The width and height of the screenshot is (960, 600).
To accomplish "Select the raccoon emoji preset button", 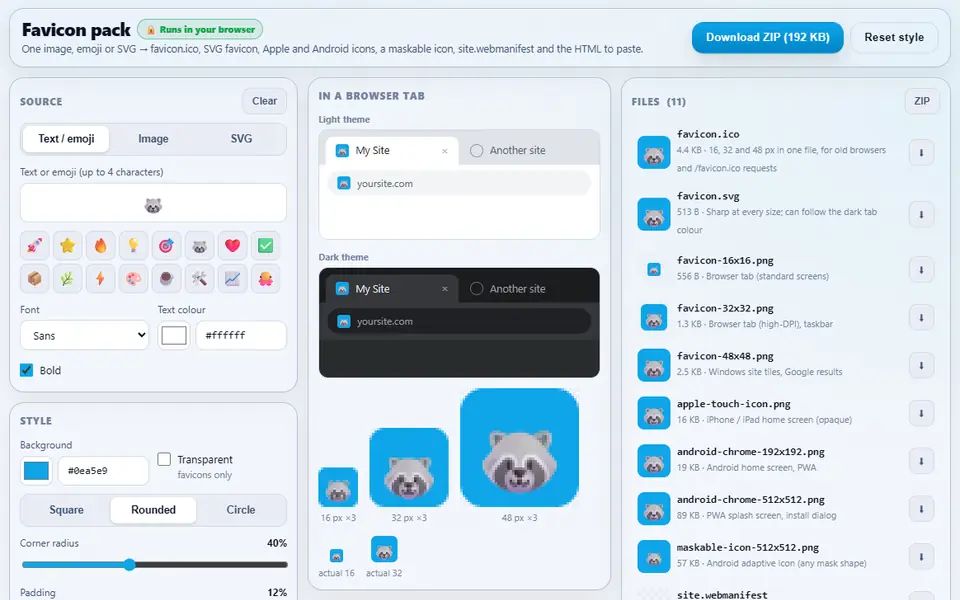I will tap(200, 246).
